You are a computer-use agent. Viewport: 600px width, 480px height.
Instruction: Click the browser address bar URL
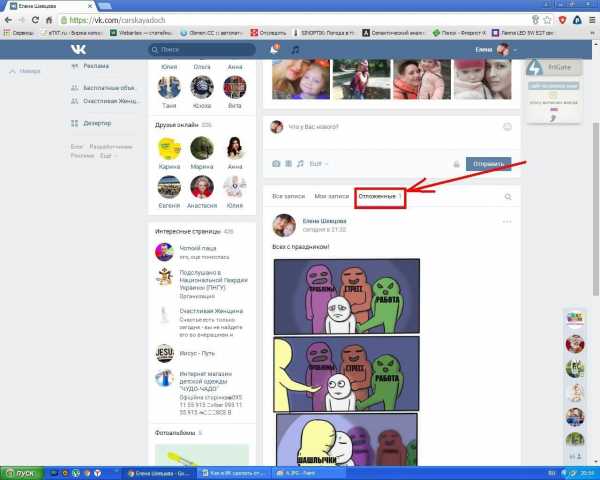(117, 20)
